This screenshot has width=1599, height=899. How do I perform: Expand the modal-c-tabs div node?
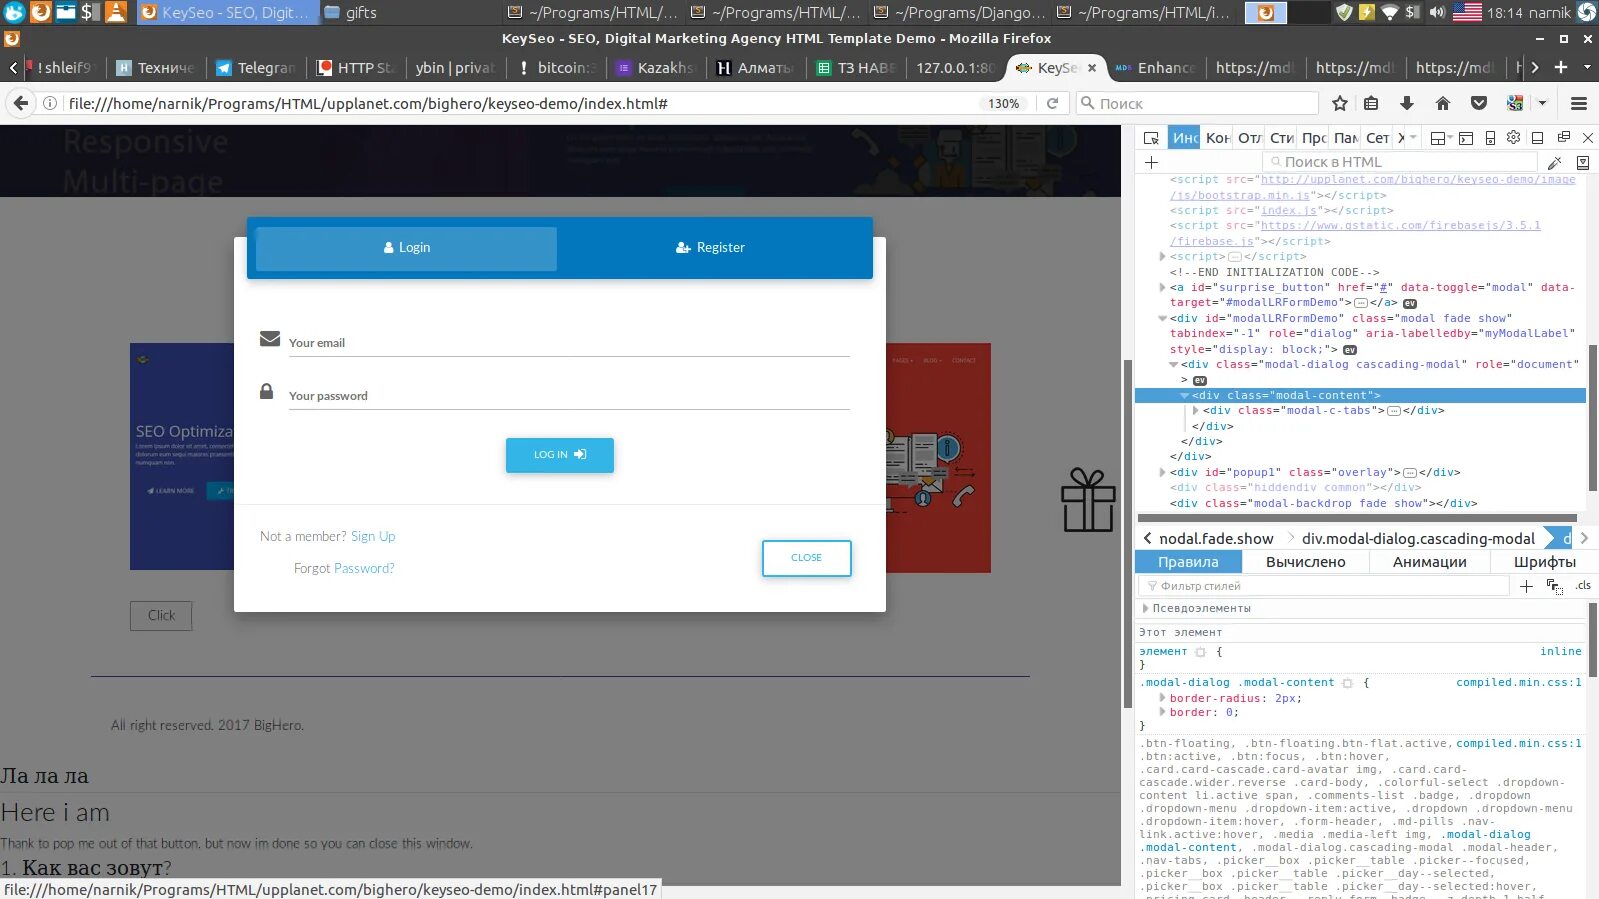(1196, 410)
